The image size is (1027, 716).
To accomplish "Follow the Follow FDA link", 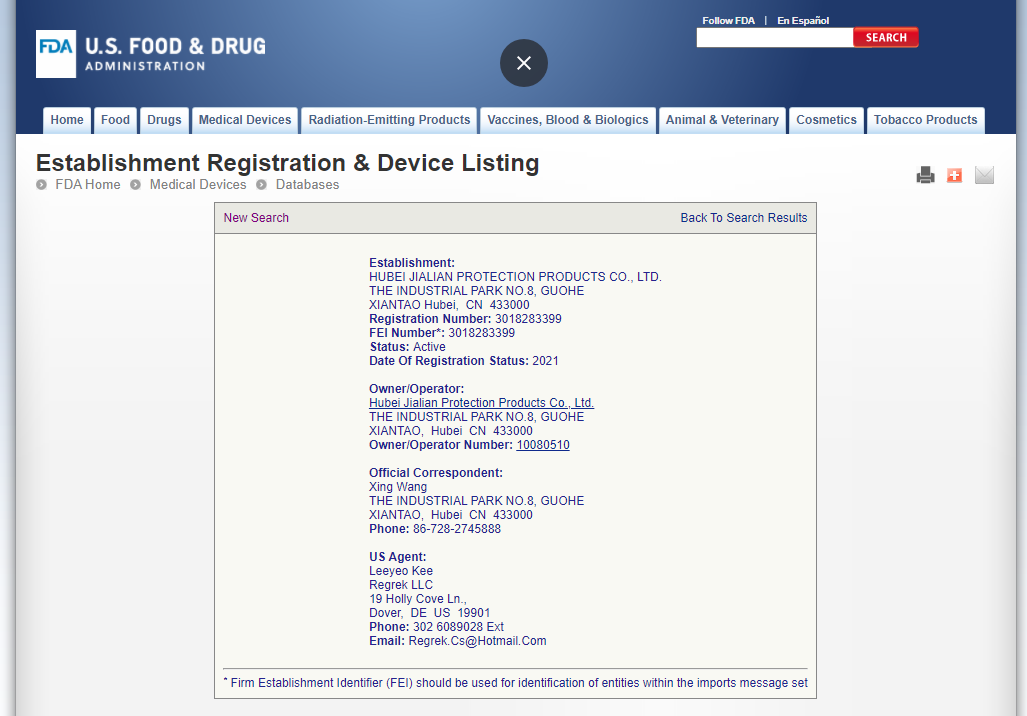I will point(728,20).
